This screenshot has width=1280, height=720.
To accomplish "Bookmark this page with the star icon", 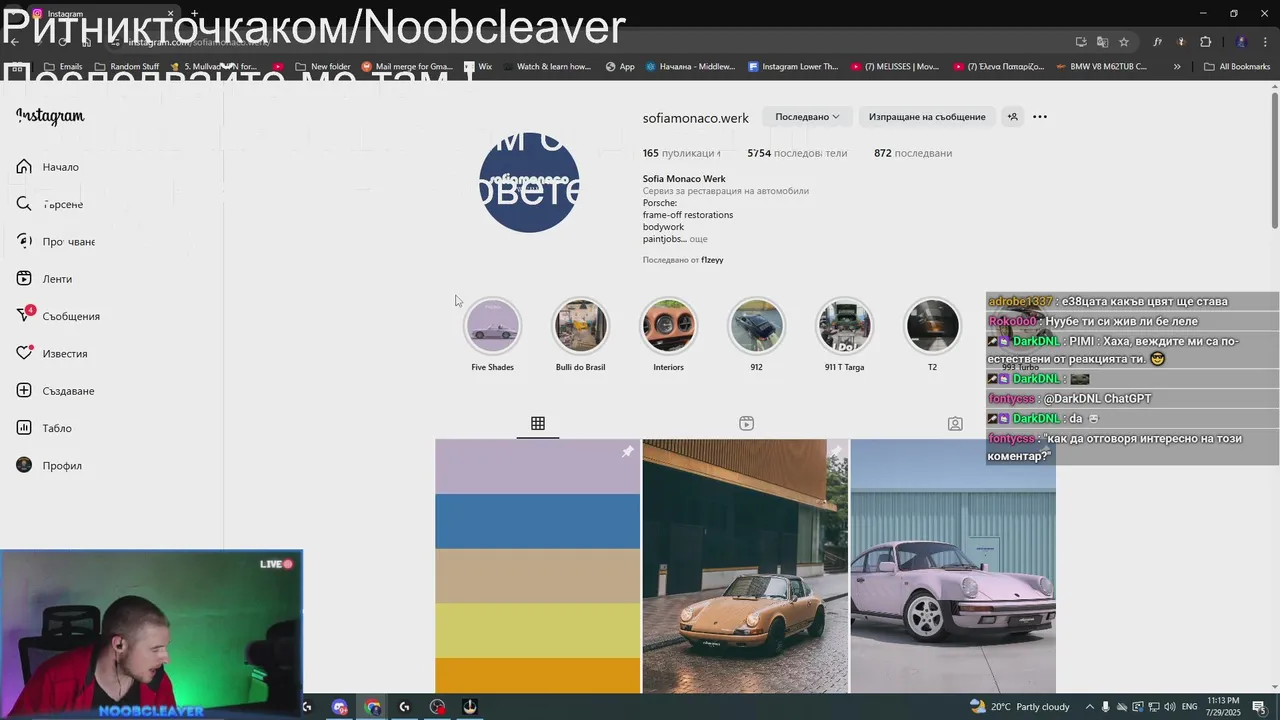I will pos(1124,42).
